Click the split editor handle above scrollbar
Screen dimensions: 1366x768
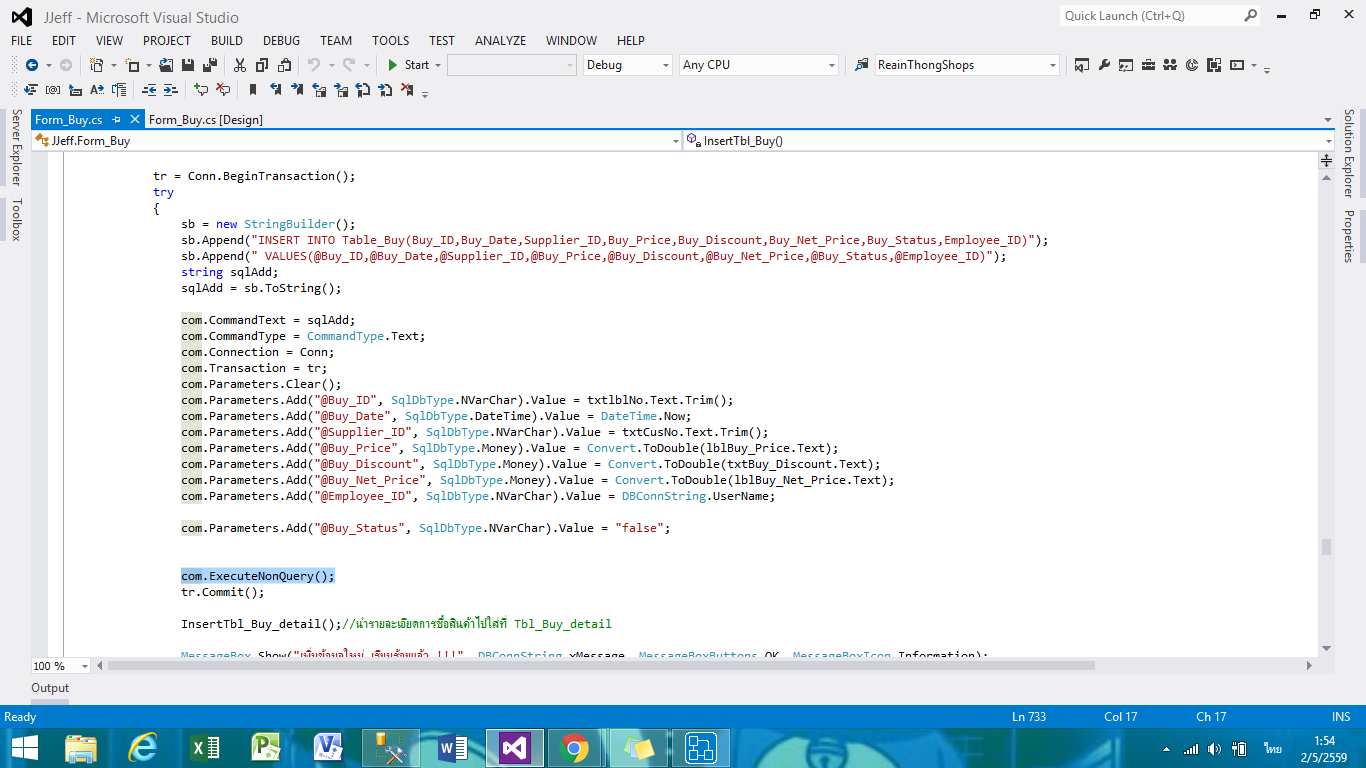pos(1327,160)
